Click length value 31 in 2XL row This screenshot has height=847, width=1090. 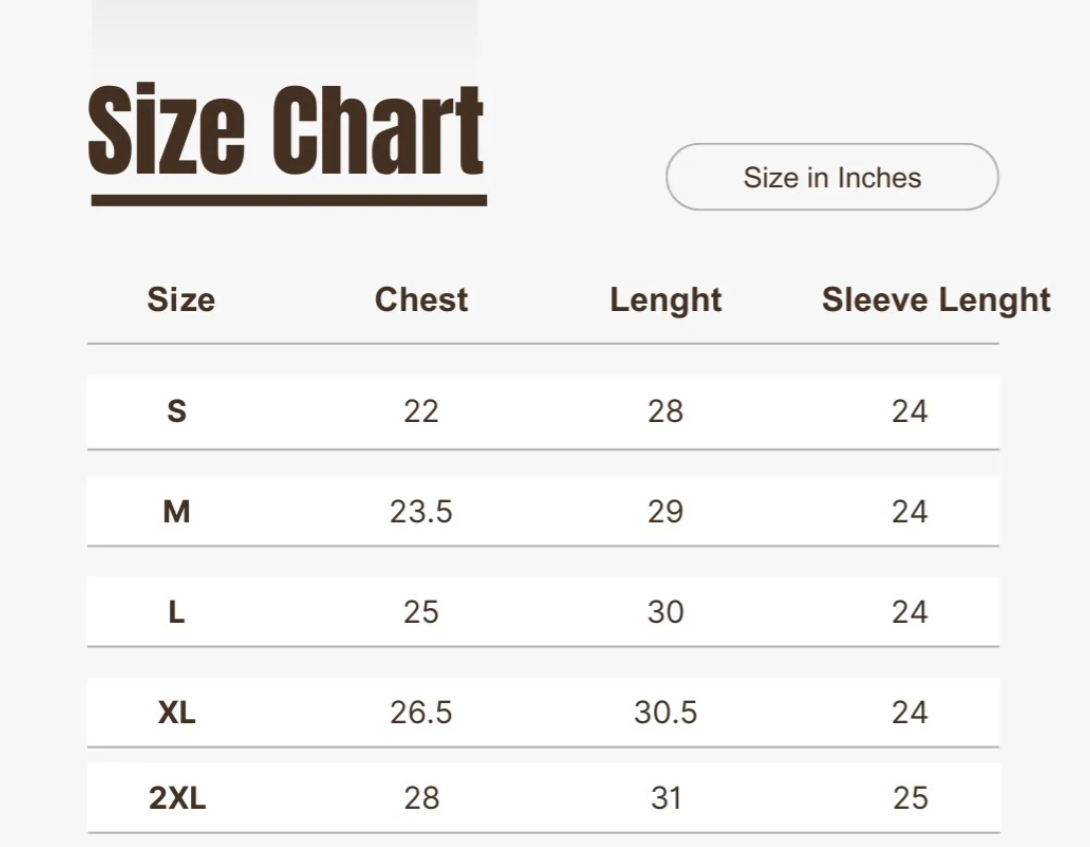(x=666, y=798)
